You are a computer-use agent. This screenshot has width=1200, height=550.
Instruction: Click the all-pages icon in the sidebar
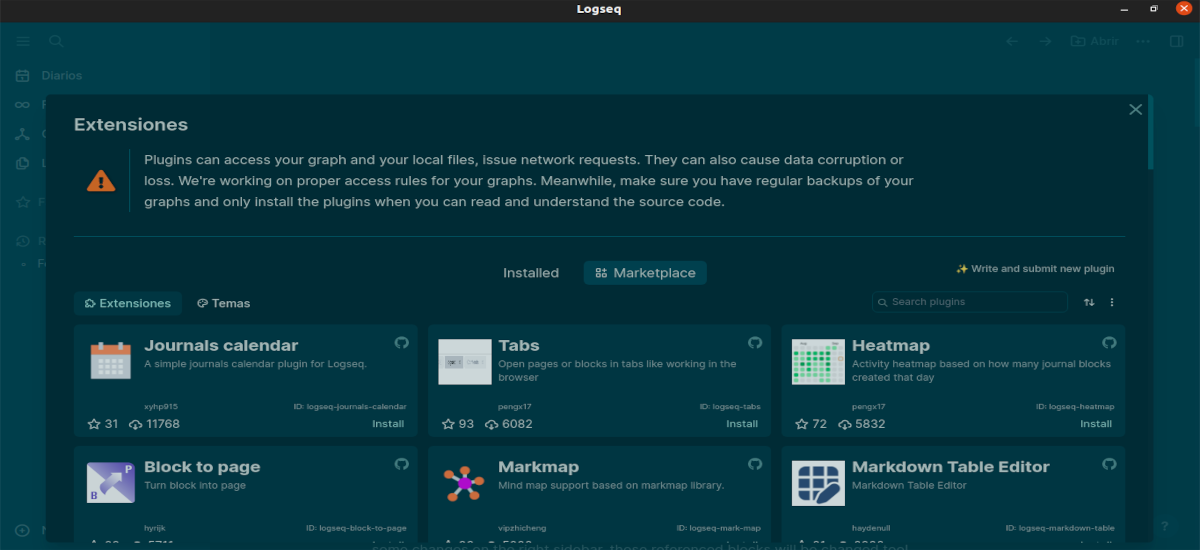(x=23, y=163)
